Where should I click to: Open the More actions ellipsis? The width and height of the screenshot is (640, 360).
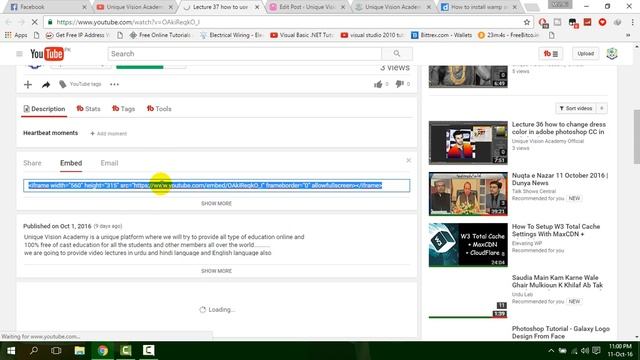(x=114, y=84)
